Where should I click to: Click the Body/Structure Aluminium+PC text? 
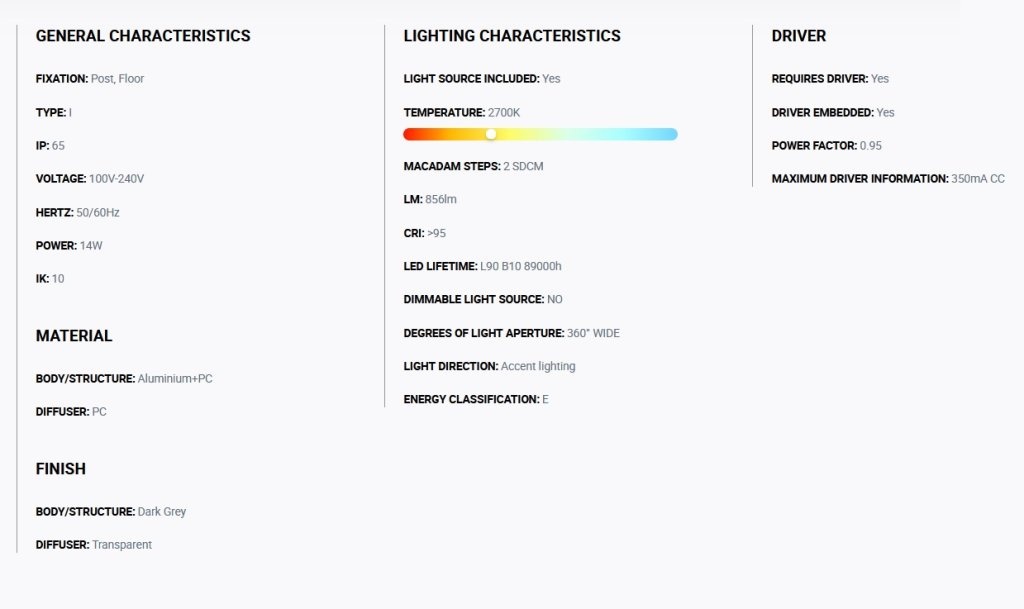pos(124,378)
